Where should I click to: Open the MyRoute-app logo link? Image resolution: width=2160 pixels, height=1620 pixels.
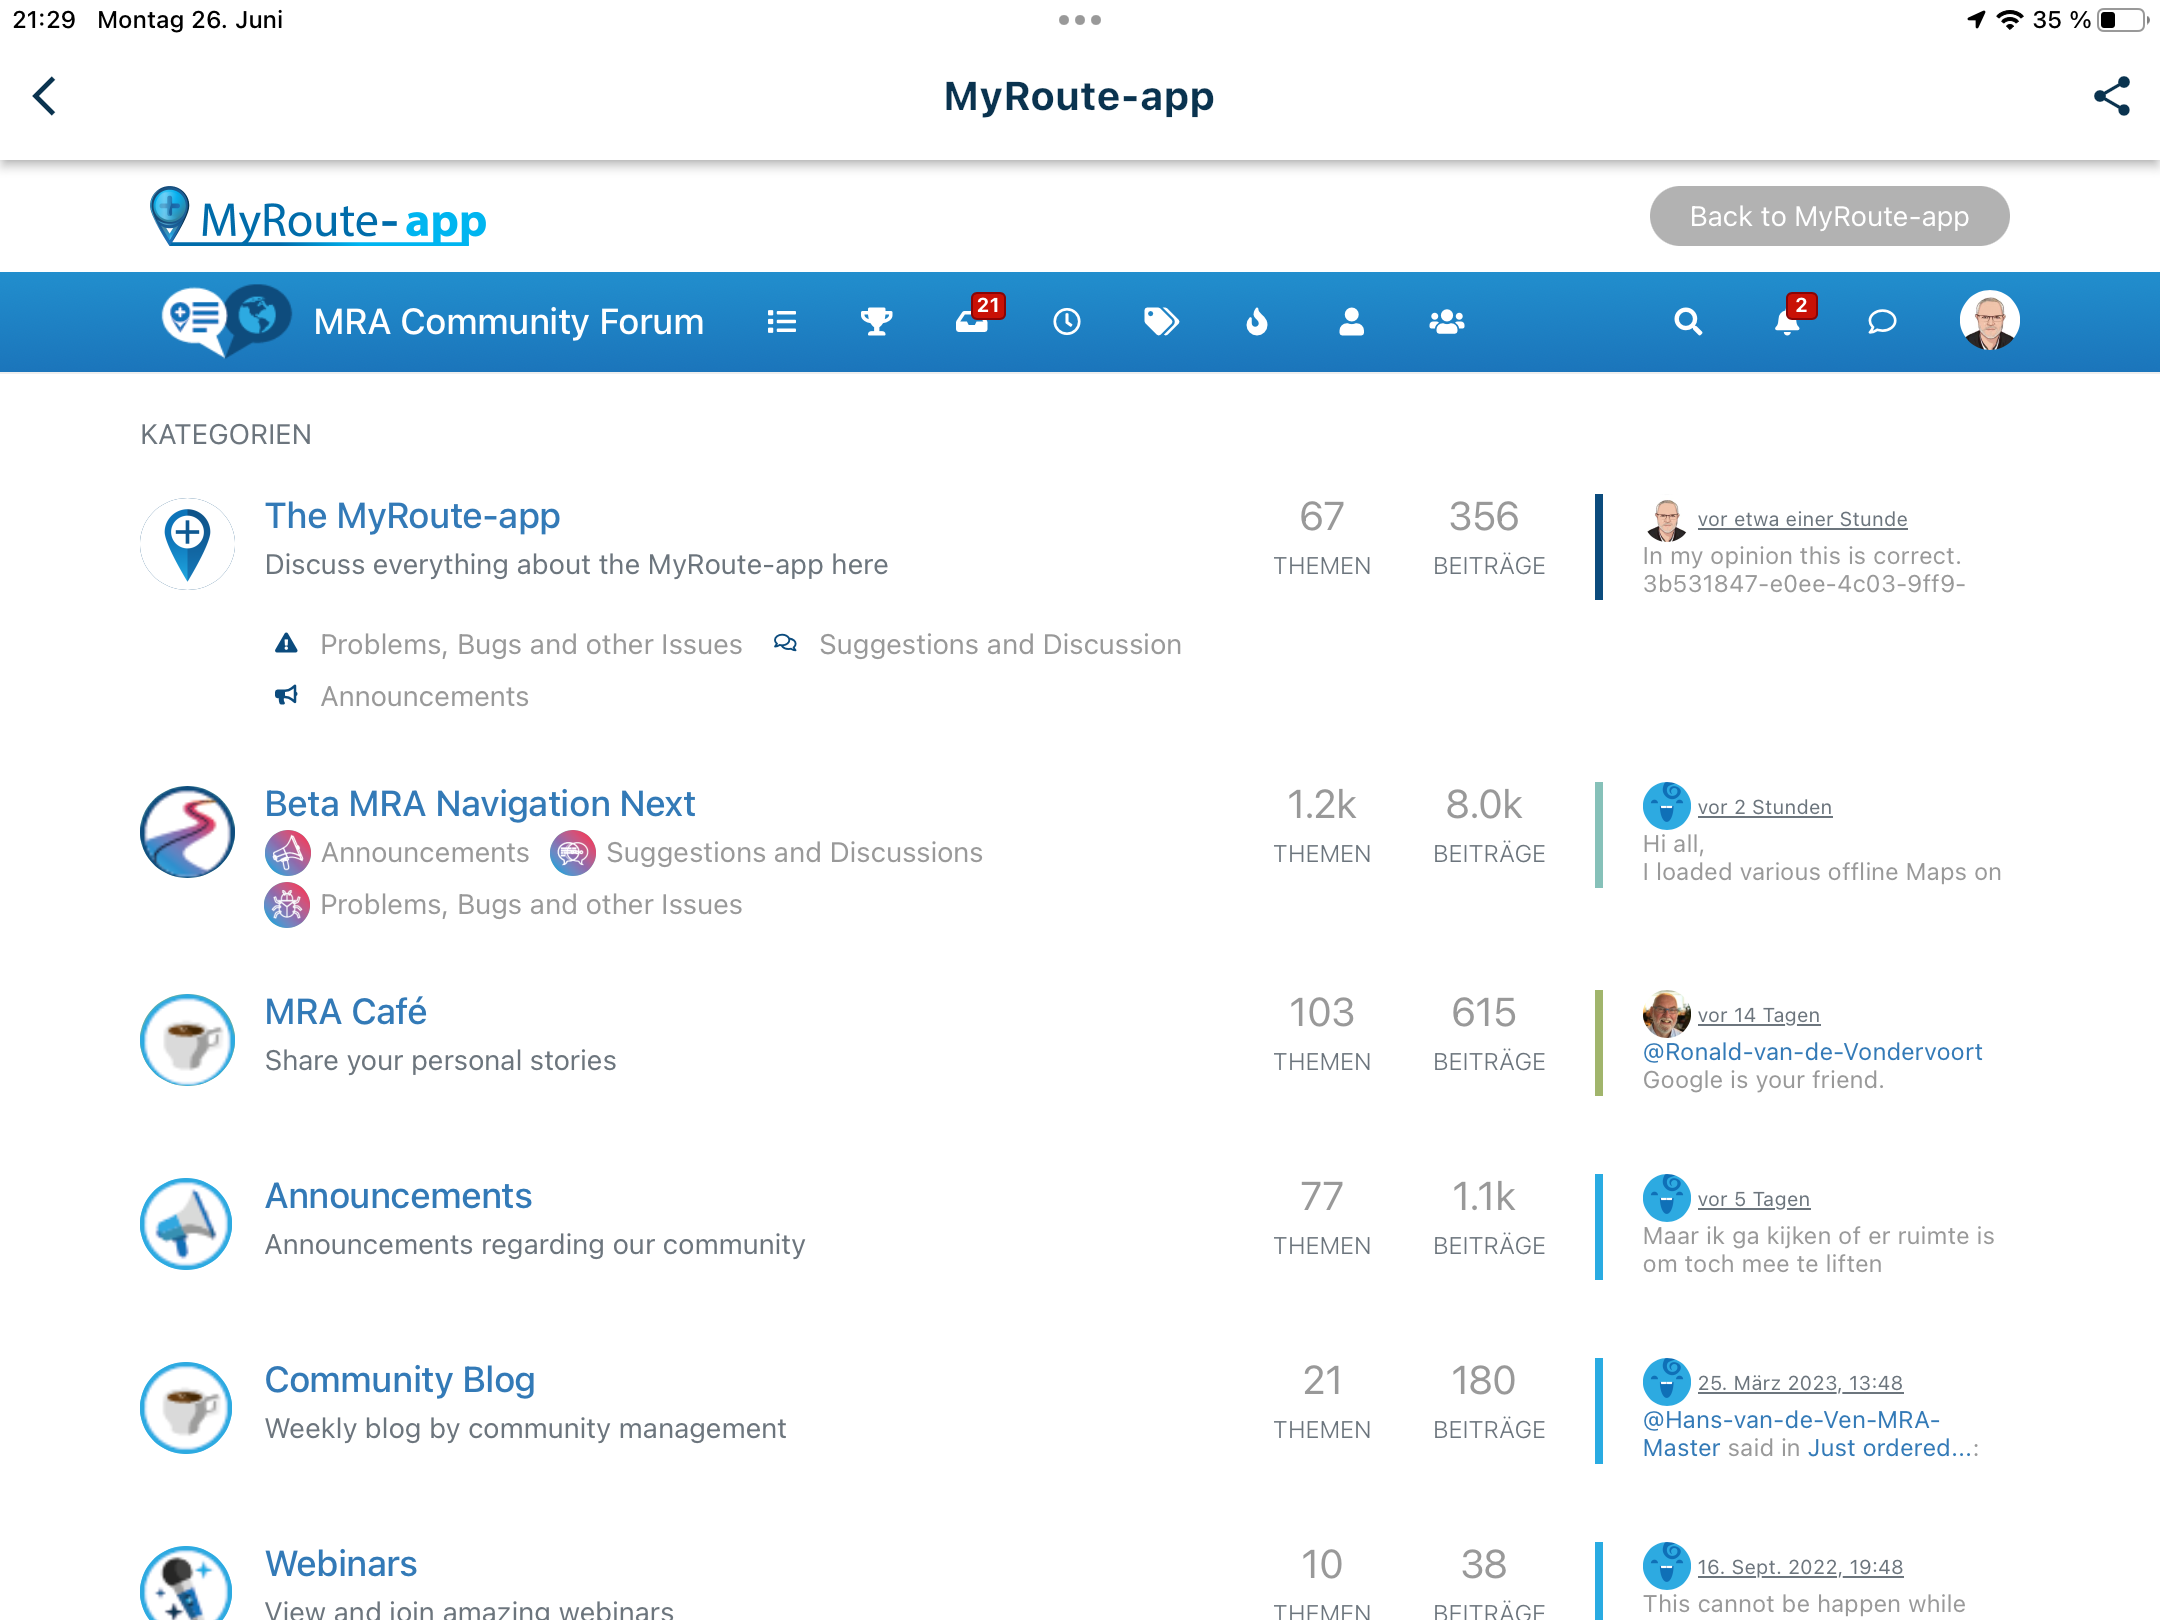point(318,217)
